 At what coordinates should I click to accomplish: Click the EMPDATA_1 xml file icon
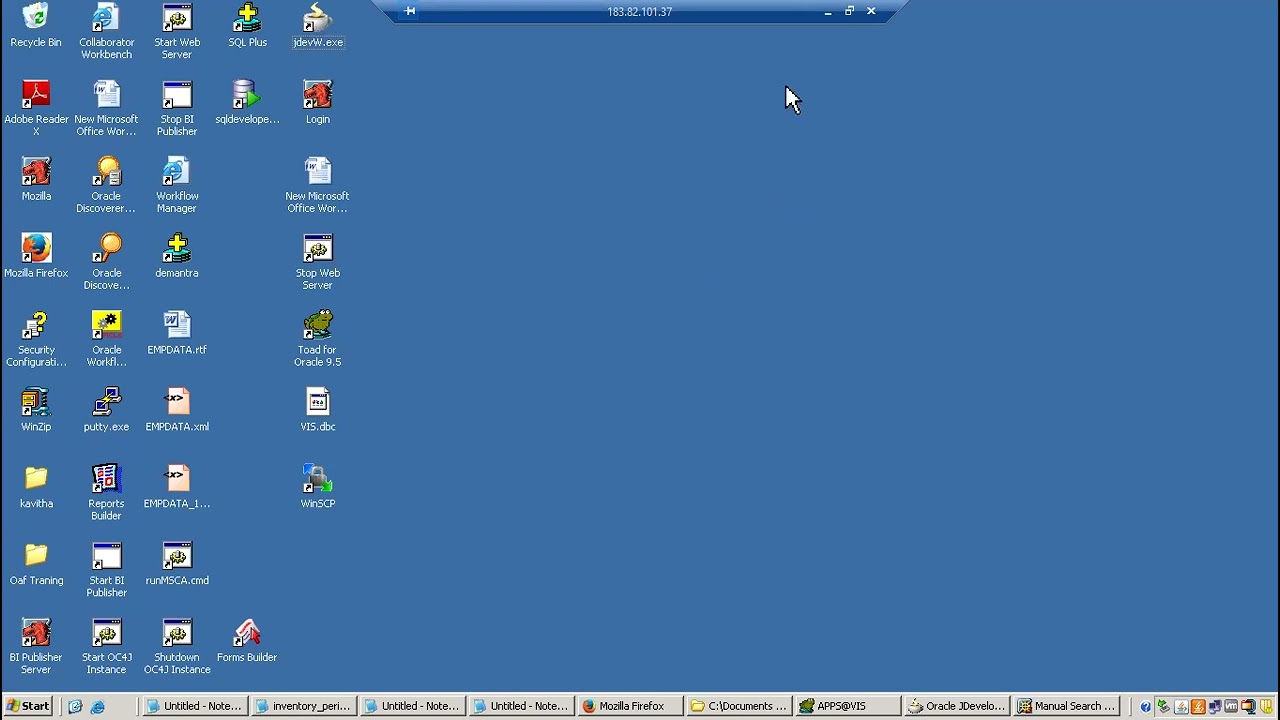tap(177, 488)
